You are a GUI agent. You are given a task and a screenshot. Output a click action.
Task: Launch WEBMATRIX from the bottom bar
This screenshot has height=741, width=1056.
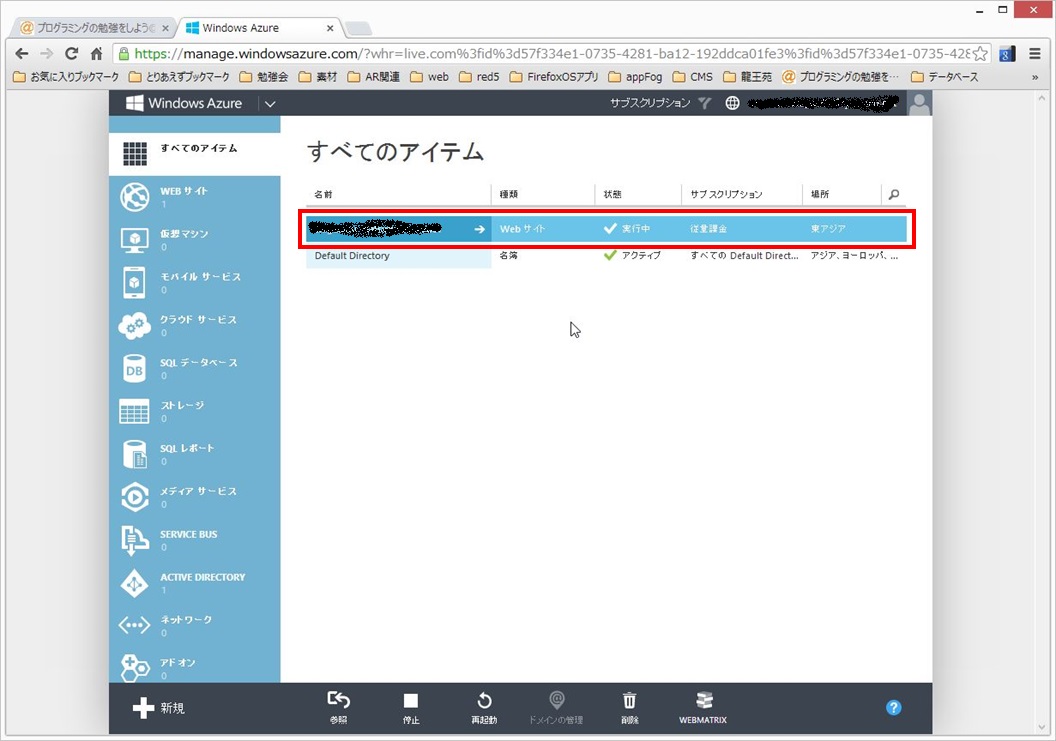[703, 707]
